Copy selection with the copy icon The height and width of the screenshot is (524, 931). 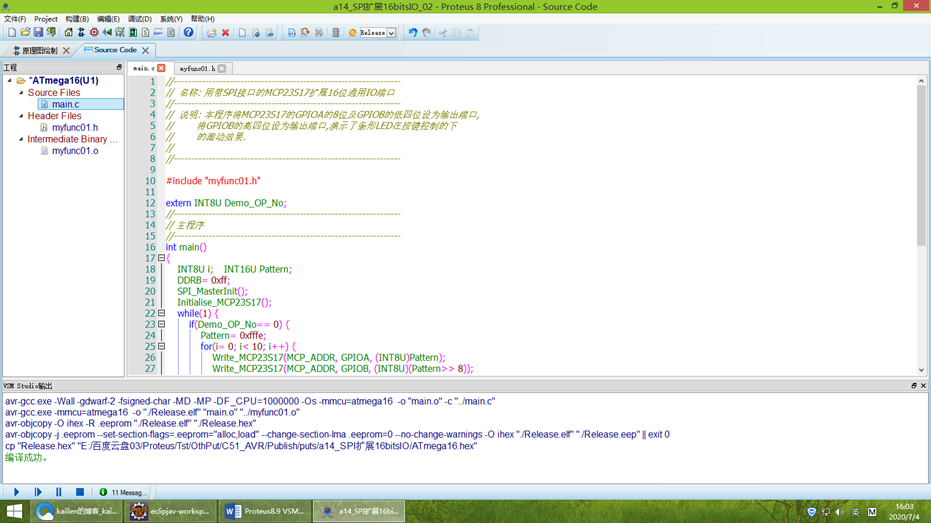(457, 33)
